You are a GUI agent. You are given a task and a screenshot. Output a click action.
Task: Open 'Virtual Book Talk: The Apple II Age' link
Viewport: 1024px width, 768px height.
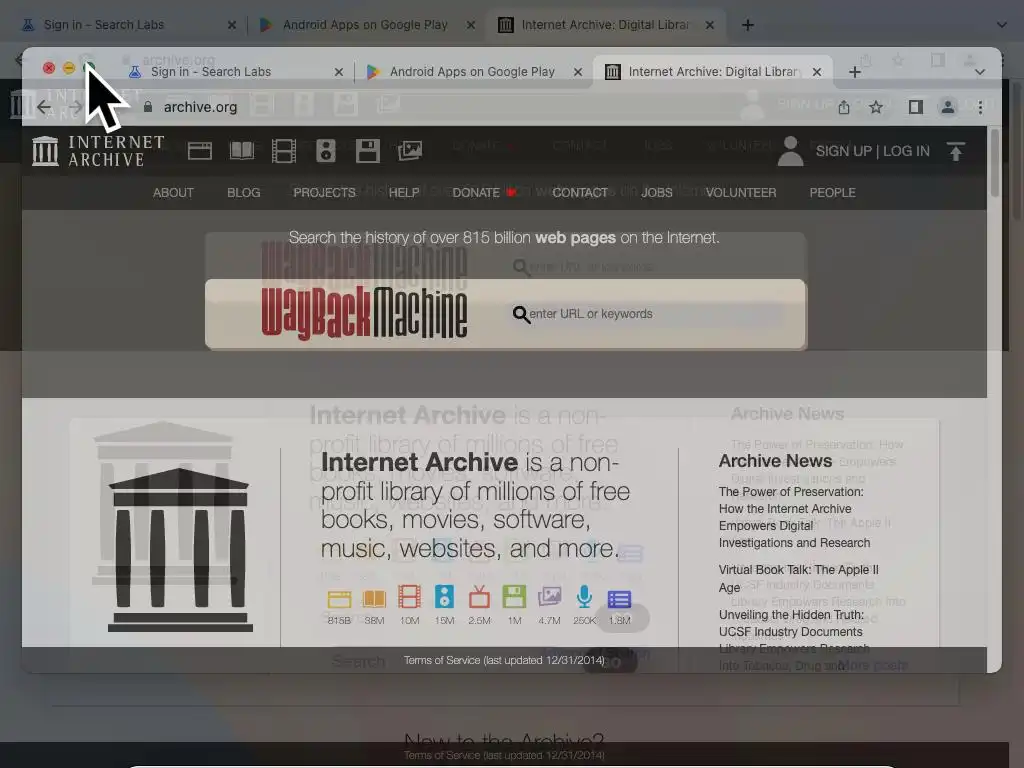pyautogui.click(x=799, y=579)
